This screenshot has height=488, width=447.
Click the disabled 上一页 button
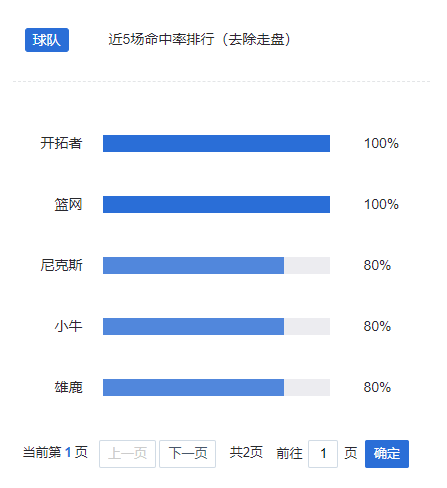pyautogui.click(x=127, y=454)
